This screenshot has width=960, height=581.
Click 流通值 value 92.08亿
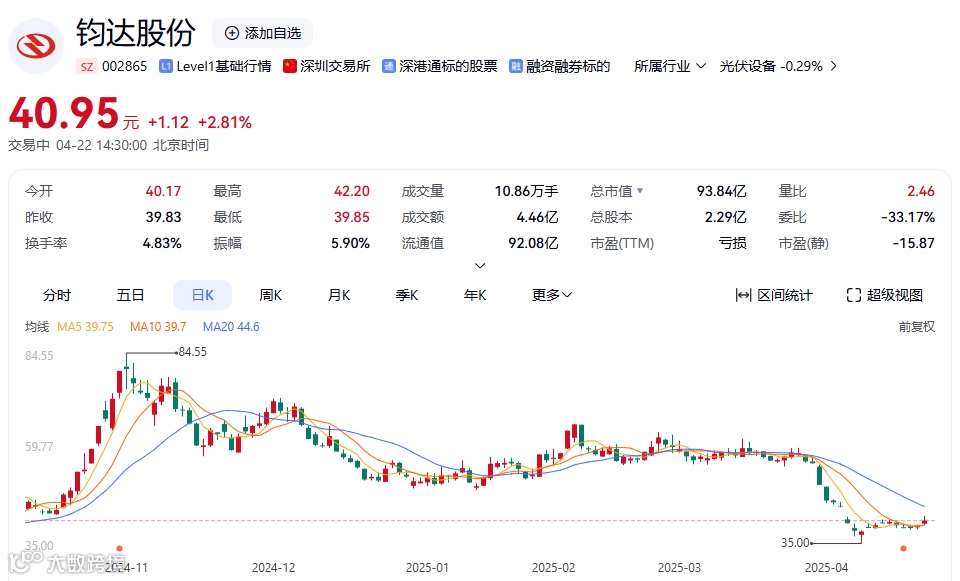click(x=533, y=244)
